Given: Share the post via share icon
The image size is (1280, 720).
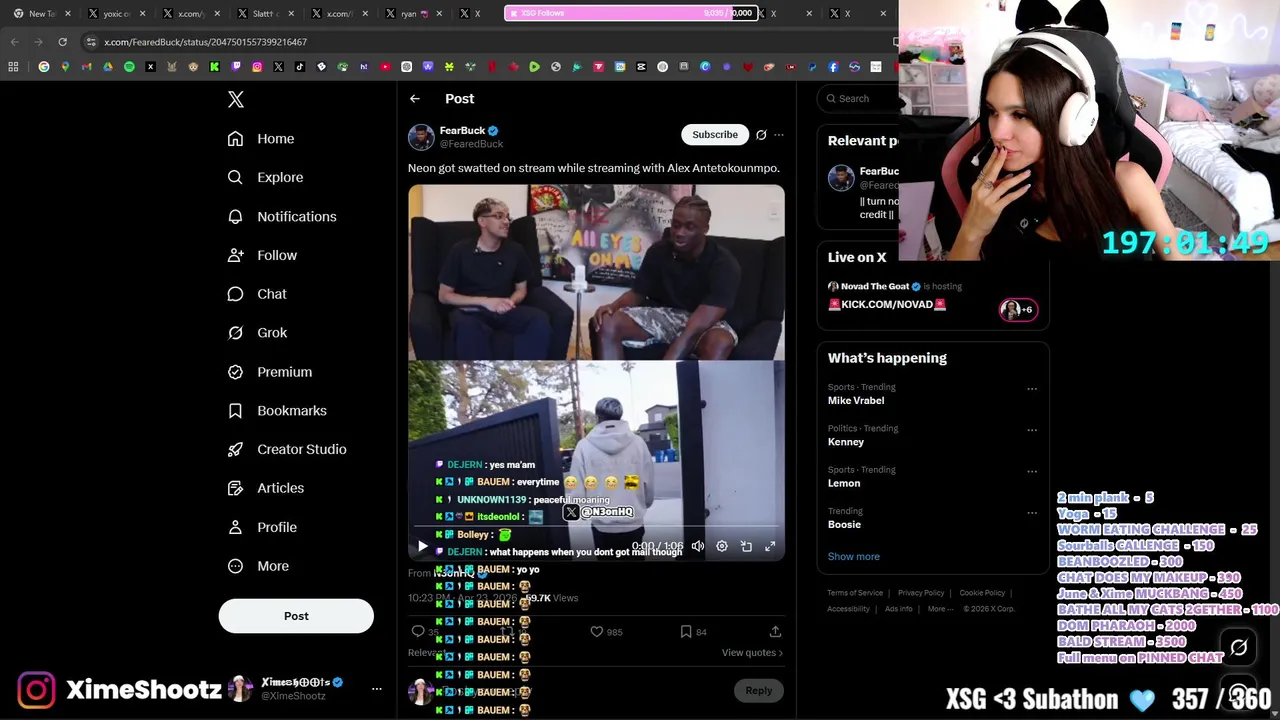Looking at the screenshot, I should point(775,631).
